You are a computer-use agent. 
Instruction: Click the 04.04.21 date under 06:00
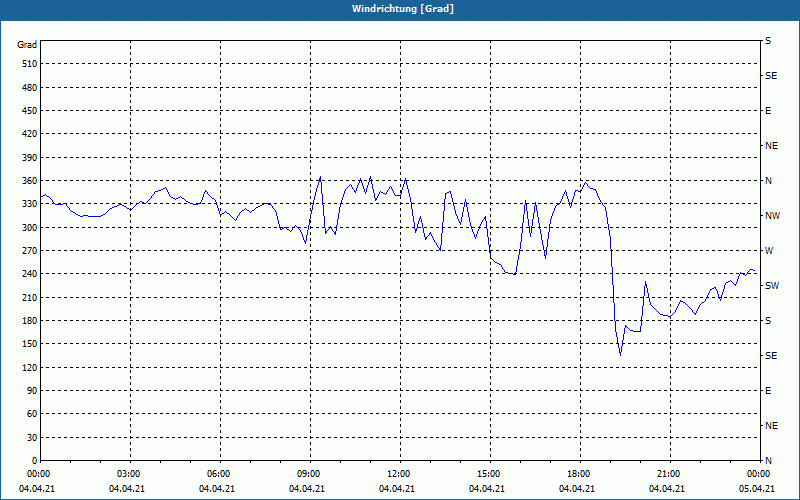(x=217, y=489)
